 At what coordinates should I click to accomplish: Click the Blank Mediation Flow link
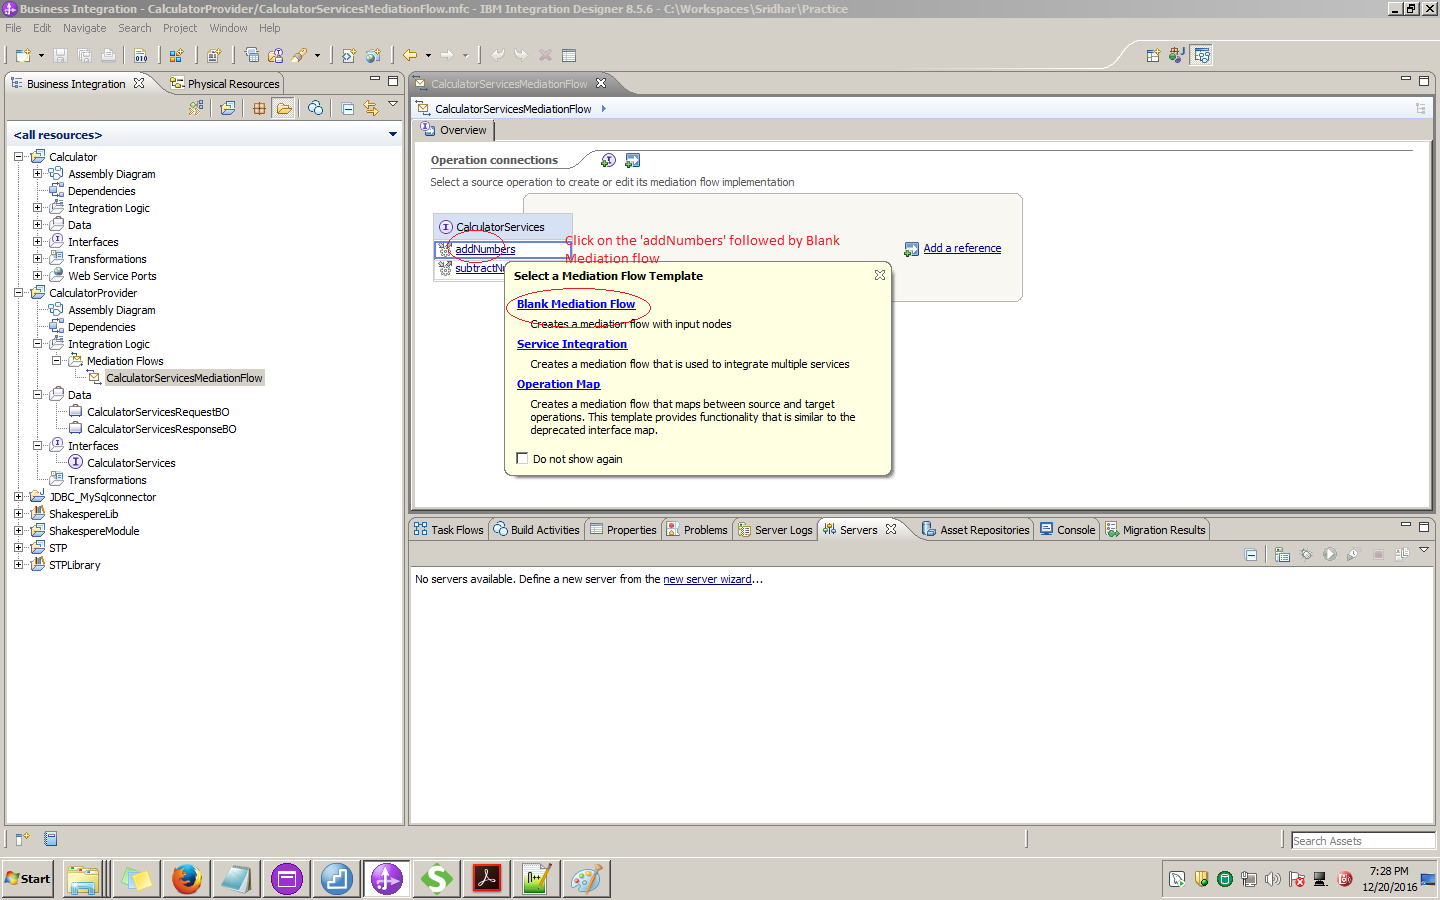click(x=576, y=304)
